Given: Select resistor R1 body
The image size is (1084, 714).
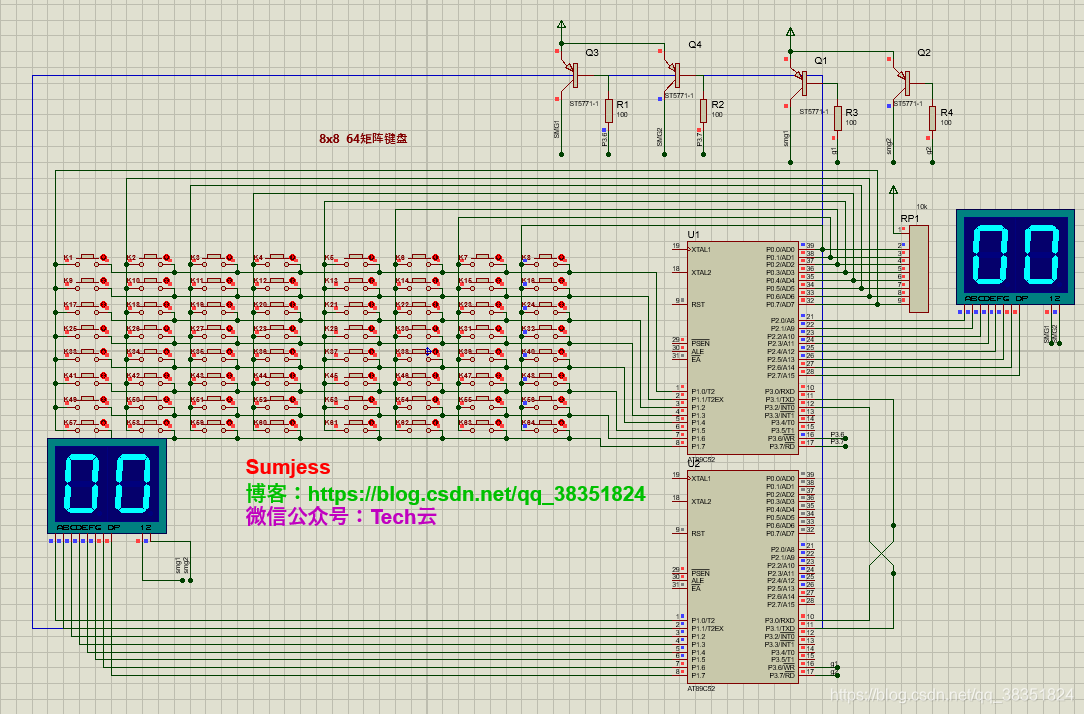Looking at the screenshot, I should pos(608,111).
